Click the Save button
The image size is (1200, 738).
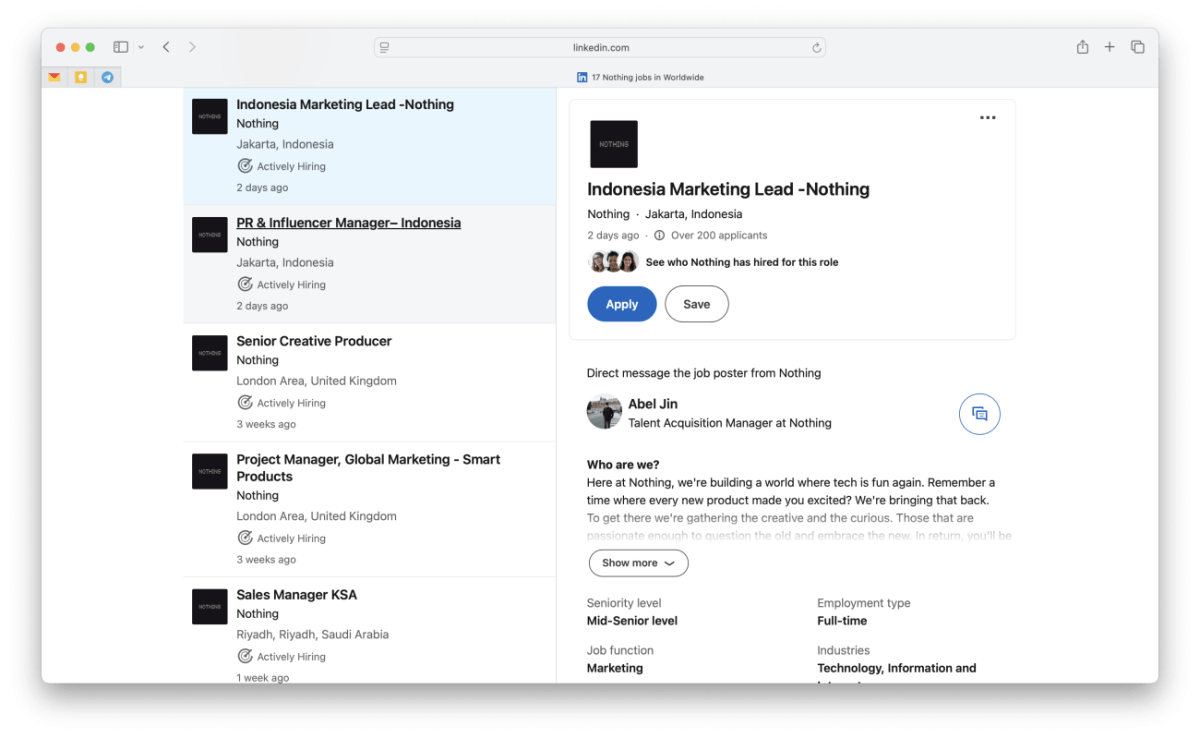[697, 304]
